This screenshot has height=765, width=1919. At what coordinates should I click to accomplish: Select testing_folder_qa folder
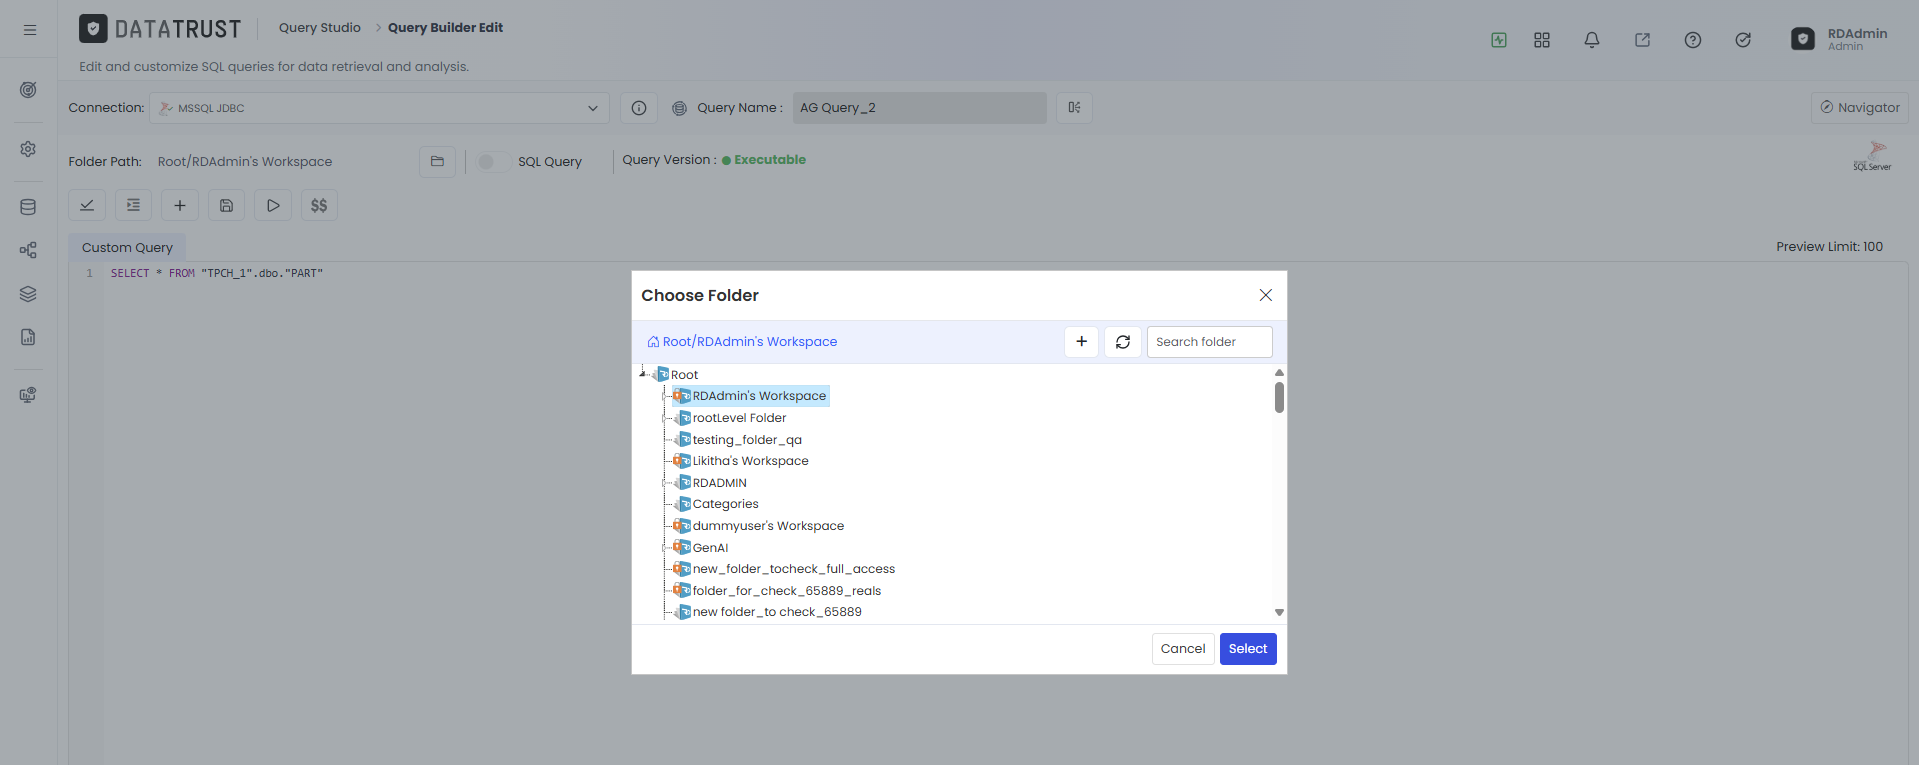click(747, 440)
